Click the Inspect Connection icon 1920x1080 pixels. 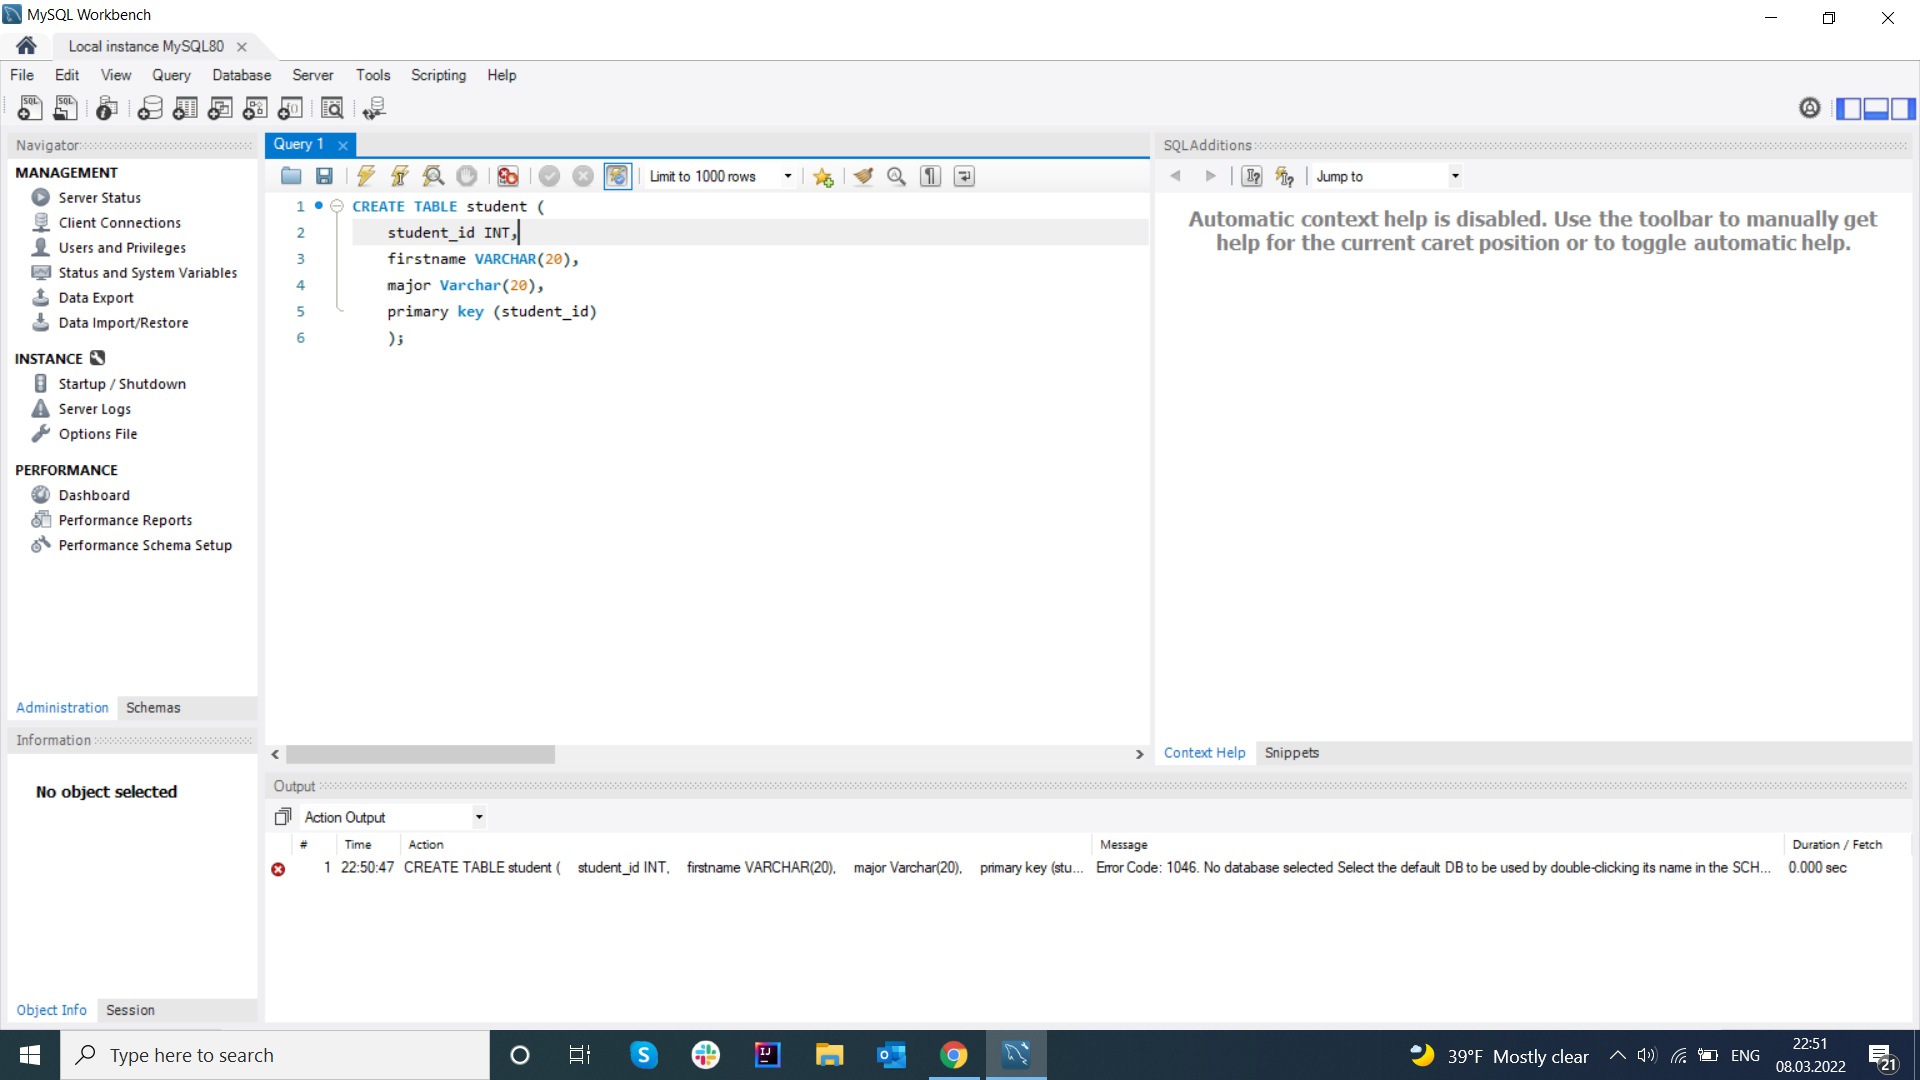[105, 108]
